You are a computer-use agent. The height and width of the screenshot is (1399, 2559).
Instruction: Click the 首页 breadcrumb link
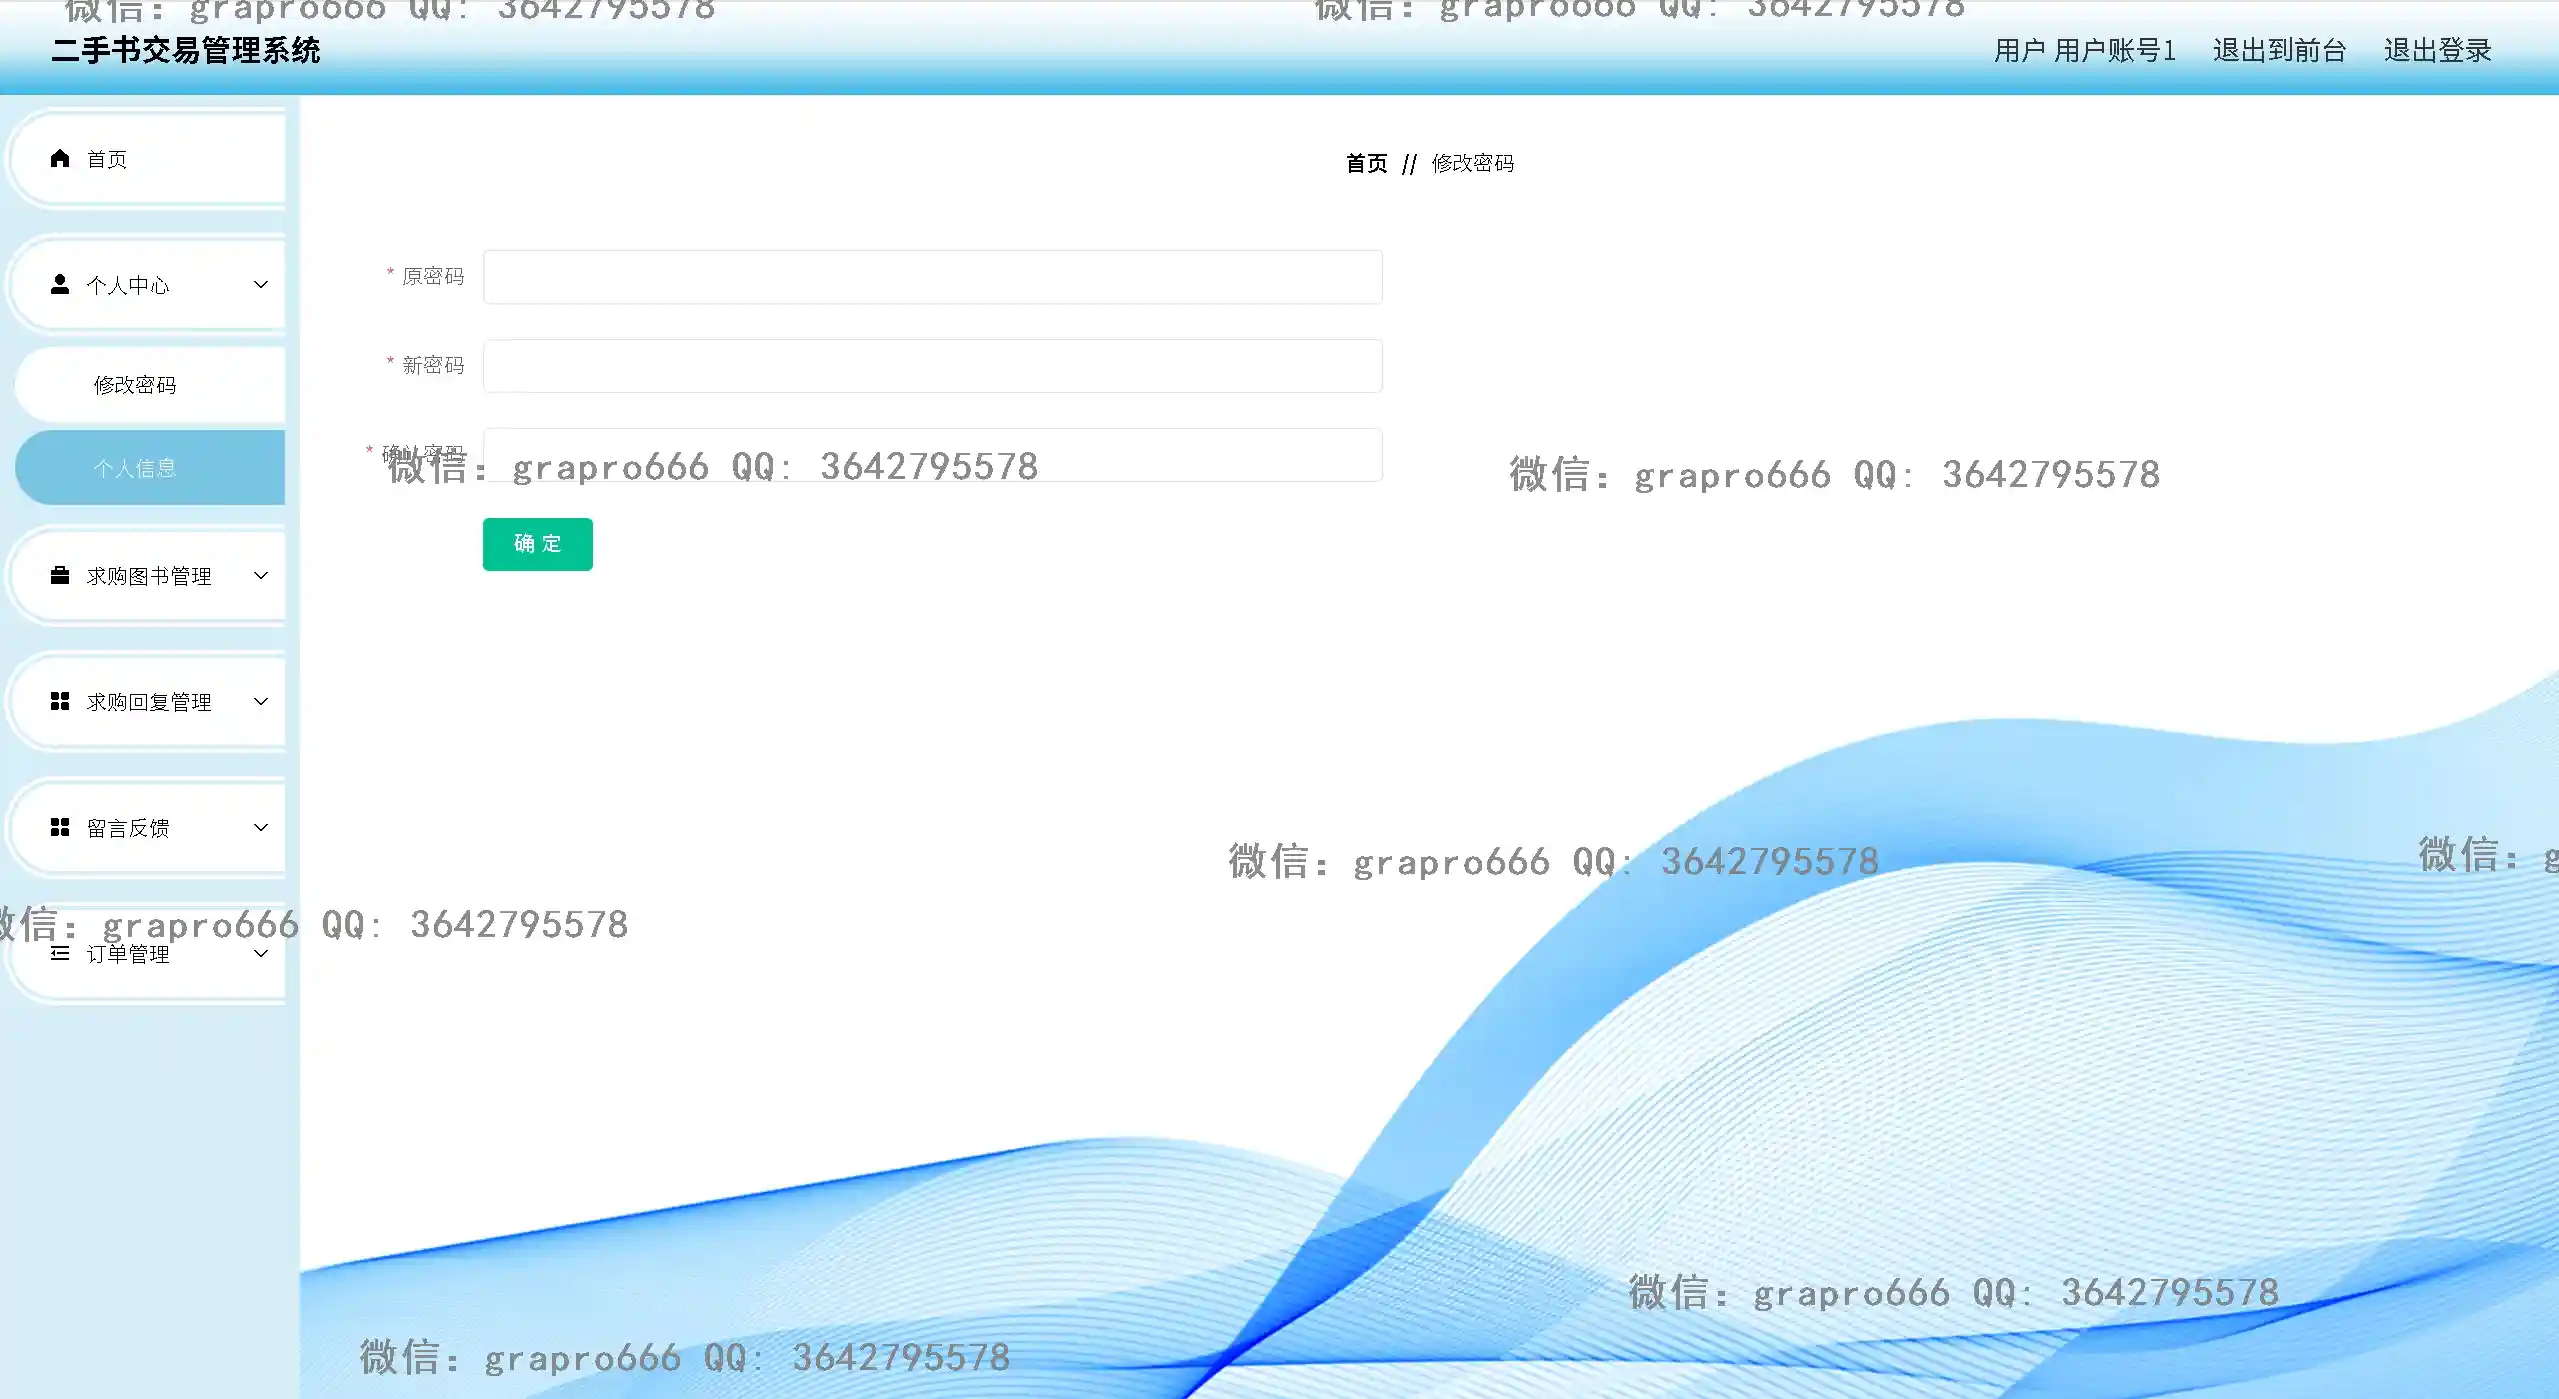click(1366, 163)
